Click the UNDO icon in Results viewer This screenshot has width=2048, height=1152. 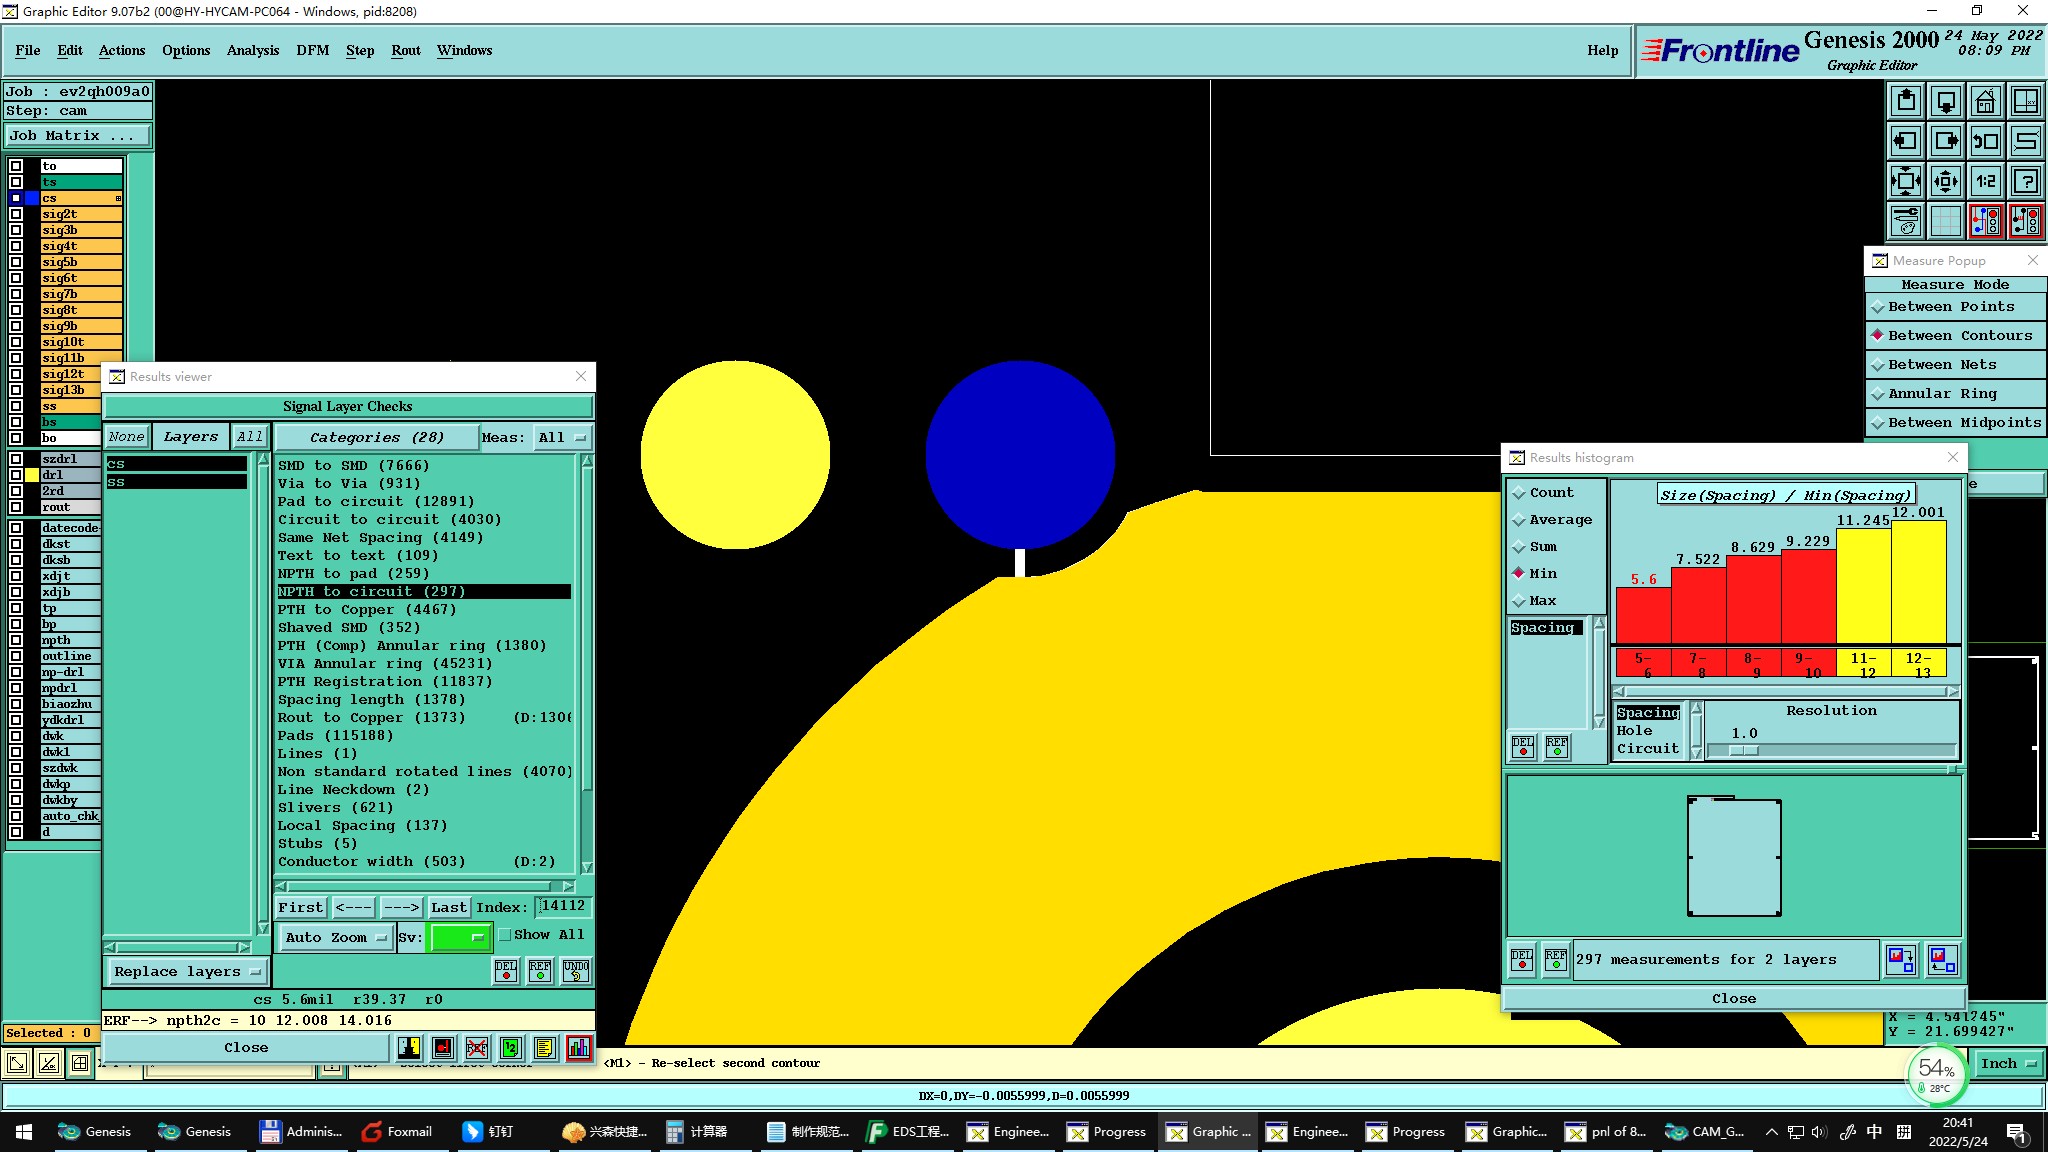(x=575, y=970)
